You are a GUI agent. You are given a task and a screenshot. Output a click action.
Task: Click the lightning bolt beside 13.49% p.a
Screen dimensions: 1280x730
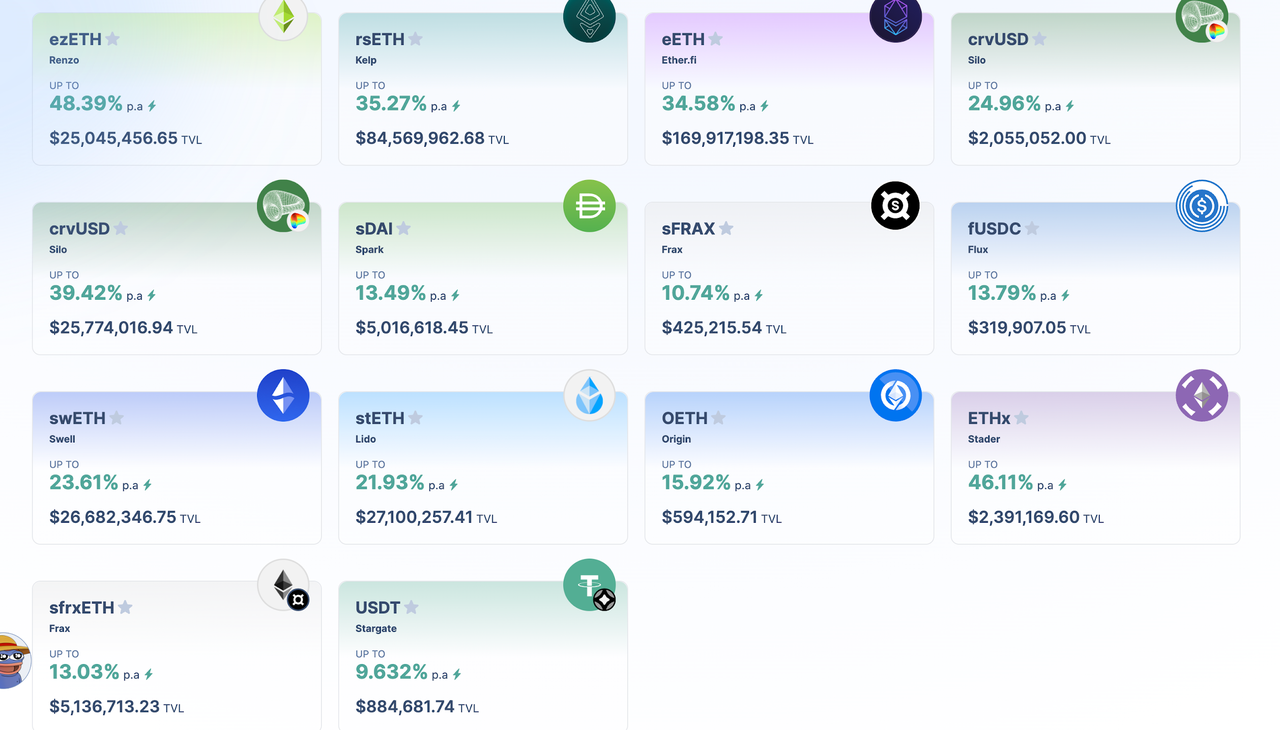pos(455,296)
